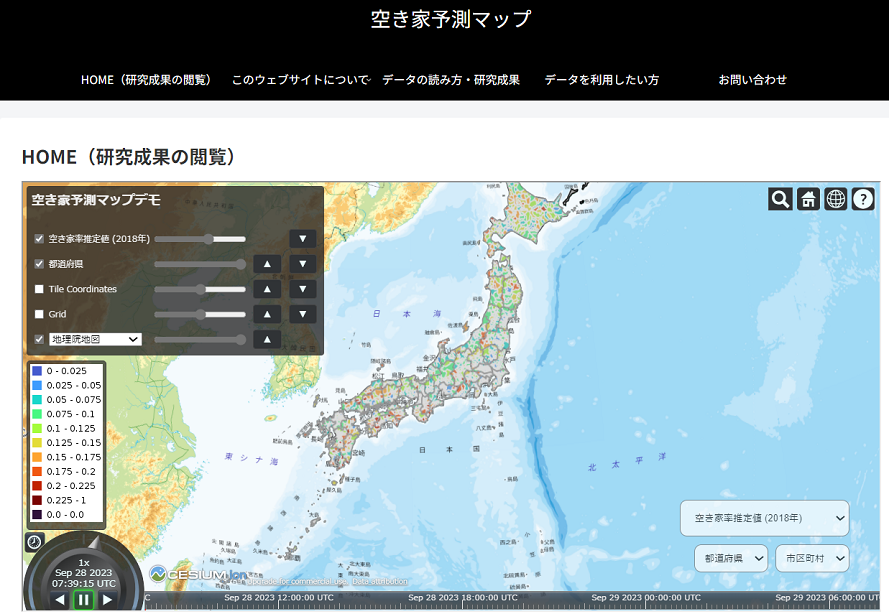The height and width of the screenshot is (614, 889).
Task: Enable the Grid layer checkbox
Action: pyautogui.click(x=40, y=314)
